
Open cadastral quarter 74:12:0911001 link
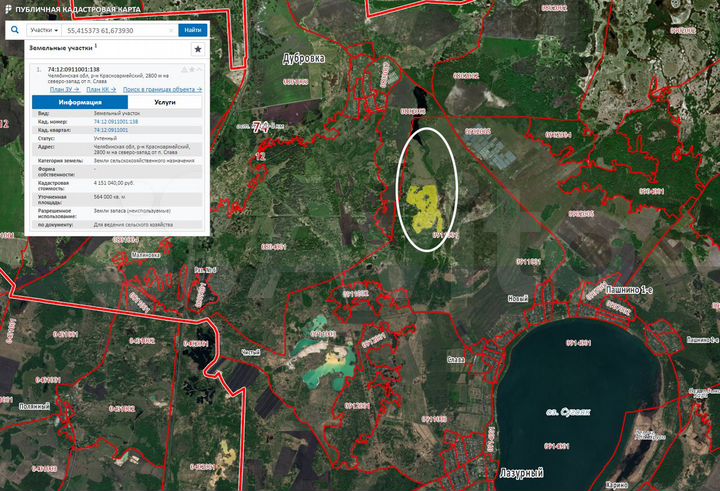111,130
